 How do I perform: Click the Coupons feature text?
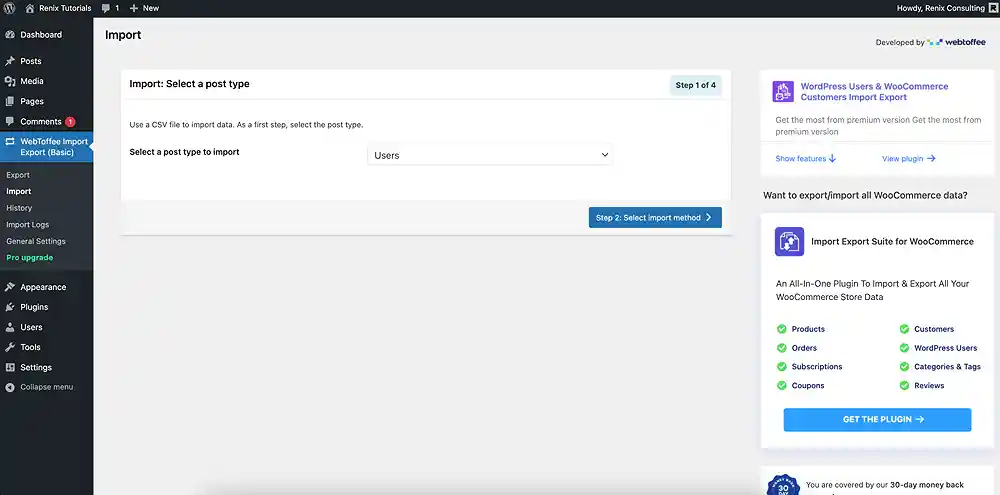[808, 385]
